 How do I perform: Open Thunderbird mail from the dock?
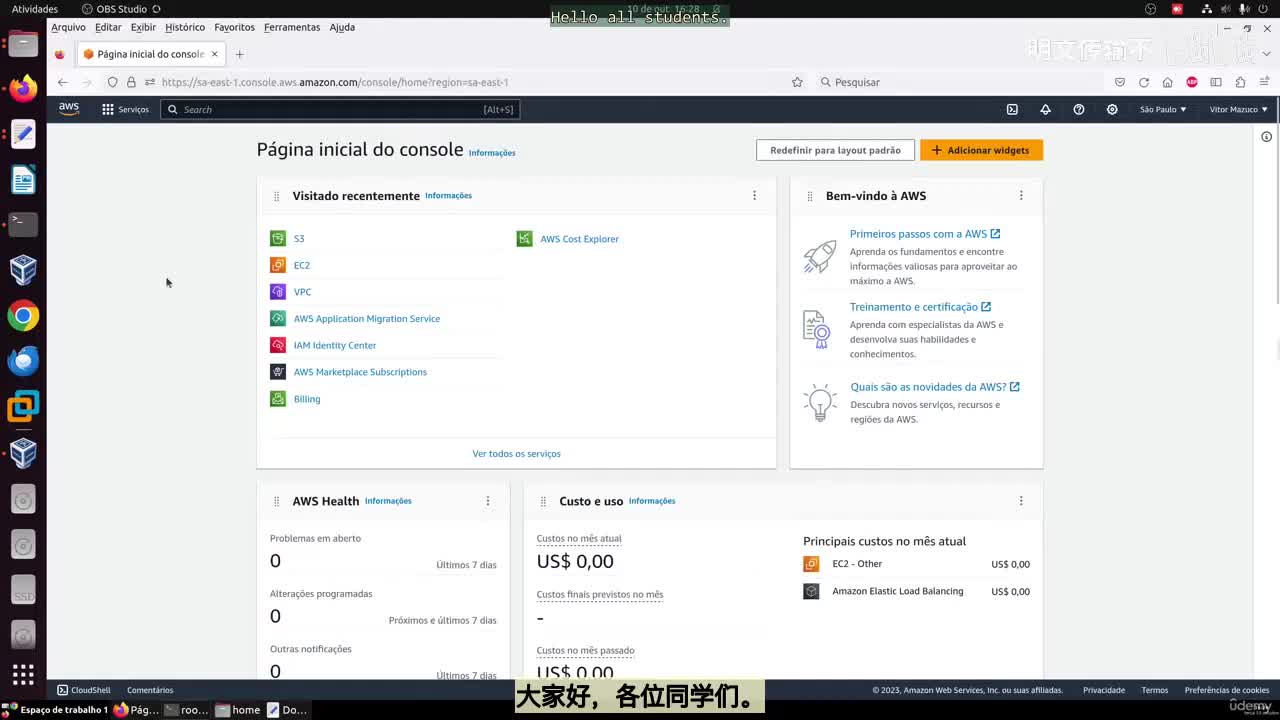[x=23, y=361]
